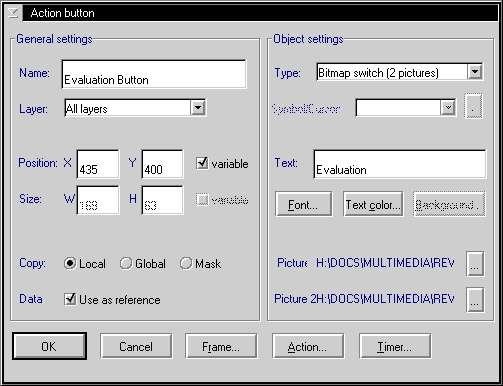Screen dimensions: 503x386
Task: Open the Layer dropdown arrow
Action: click(x=198, y=108)
